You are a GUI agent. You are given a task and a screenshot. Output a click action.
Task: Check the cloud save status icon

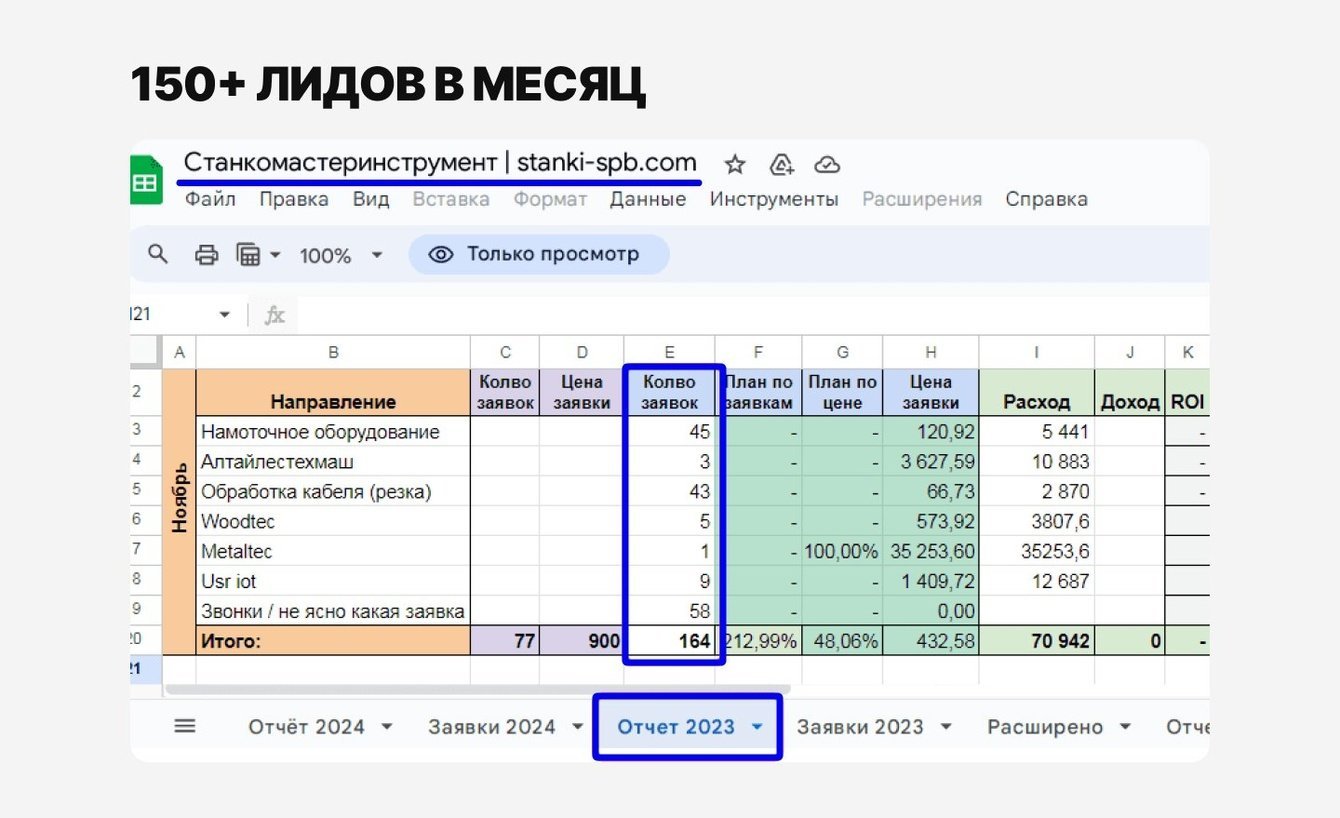(827, 164)
